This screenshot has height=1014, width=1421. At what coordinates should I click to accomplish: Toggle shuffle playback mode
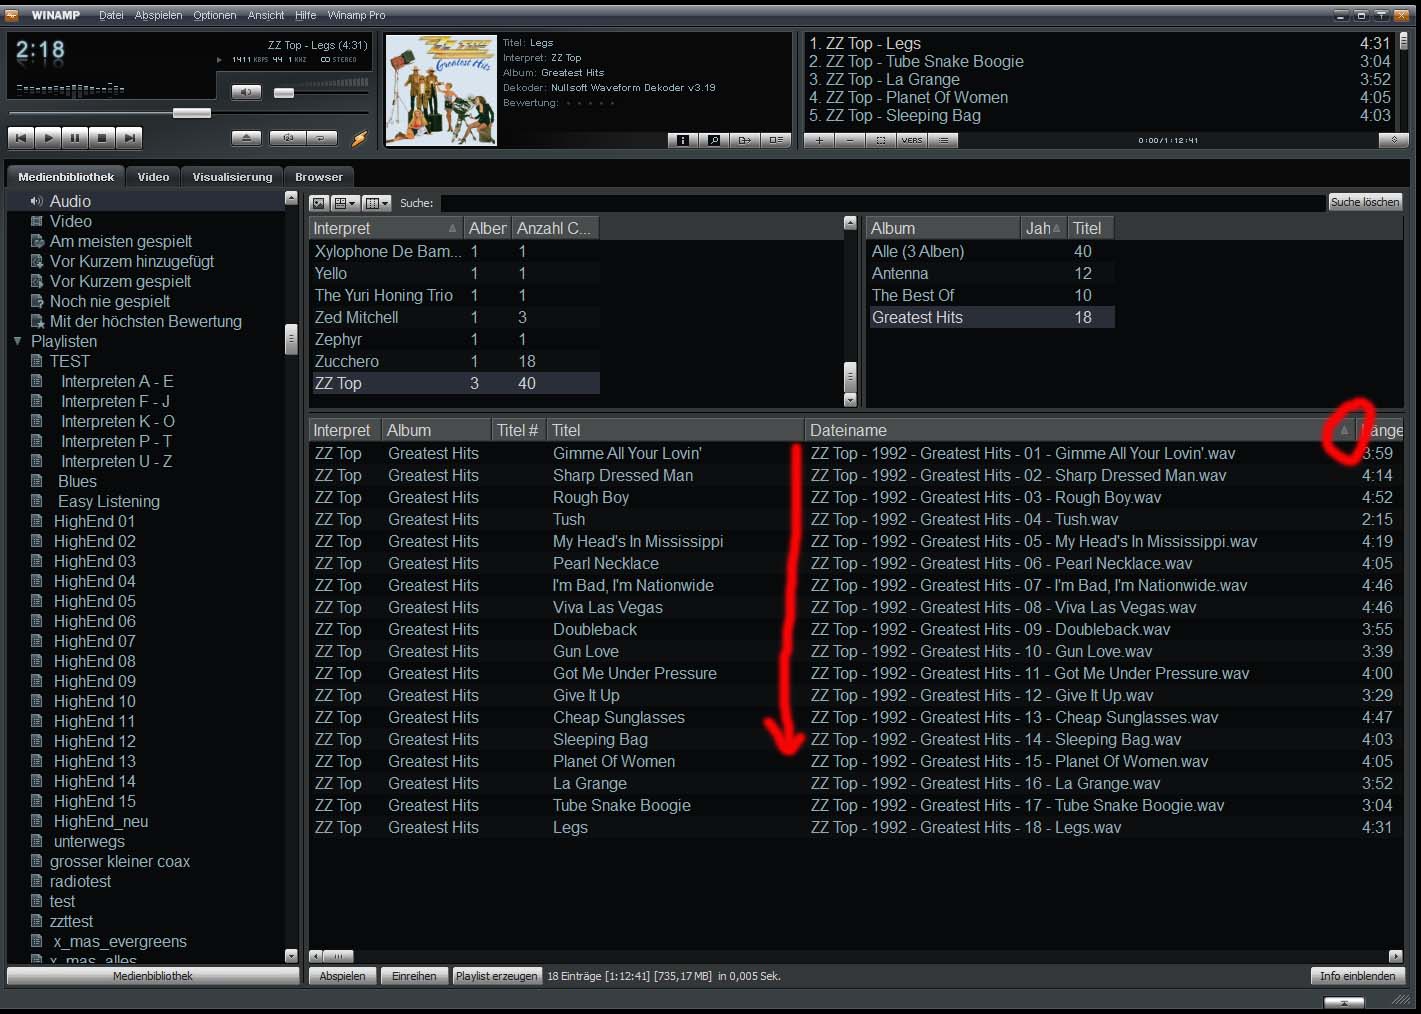289,138
